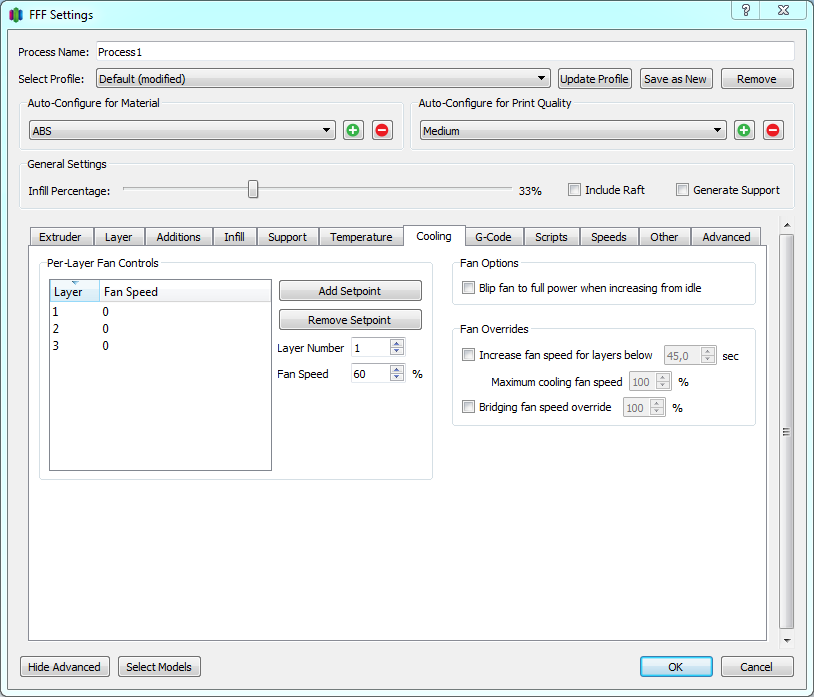Viewport: 814px width, 697px height.
Task: Expand the ABS material dropdown
Action: click(182, 130)
